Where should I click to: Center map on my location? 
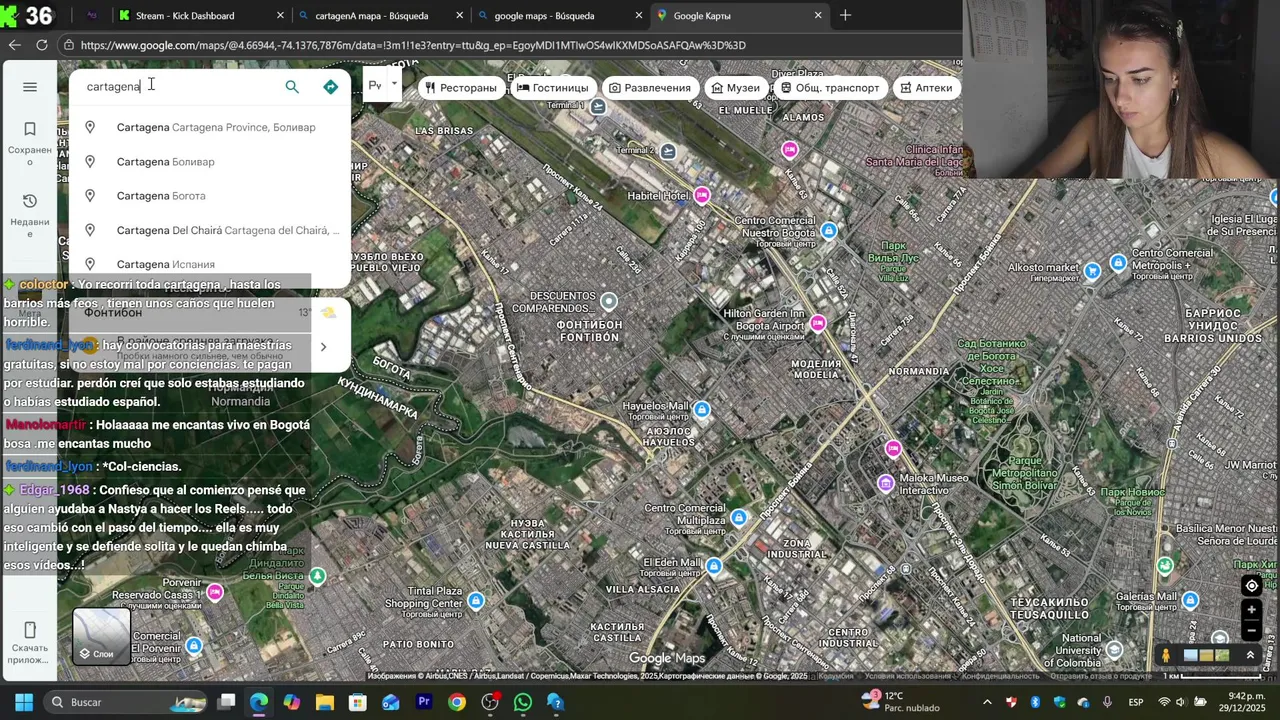pos(1251,586)
